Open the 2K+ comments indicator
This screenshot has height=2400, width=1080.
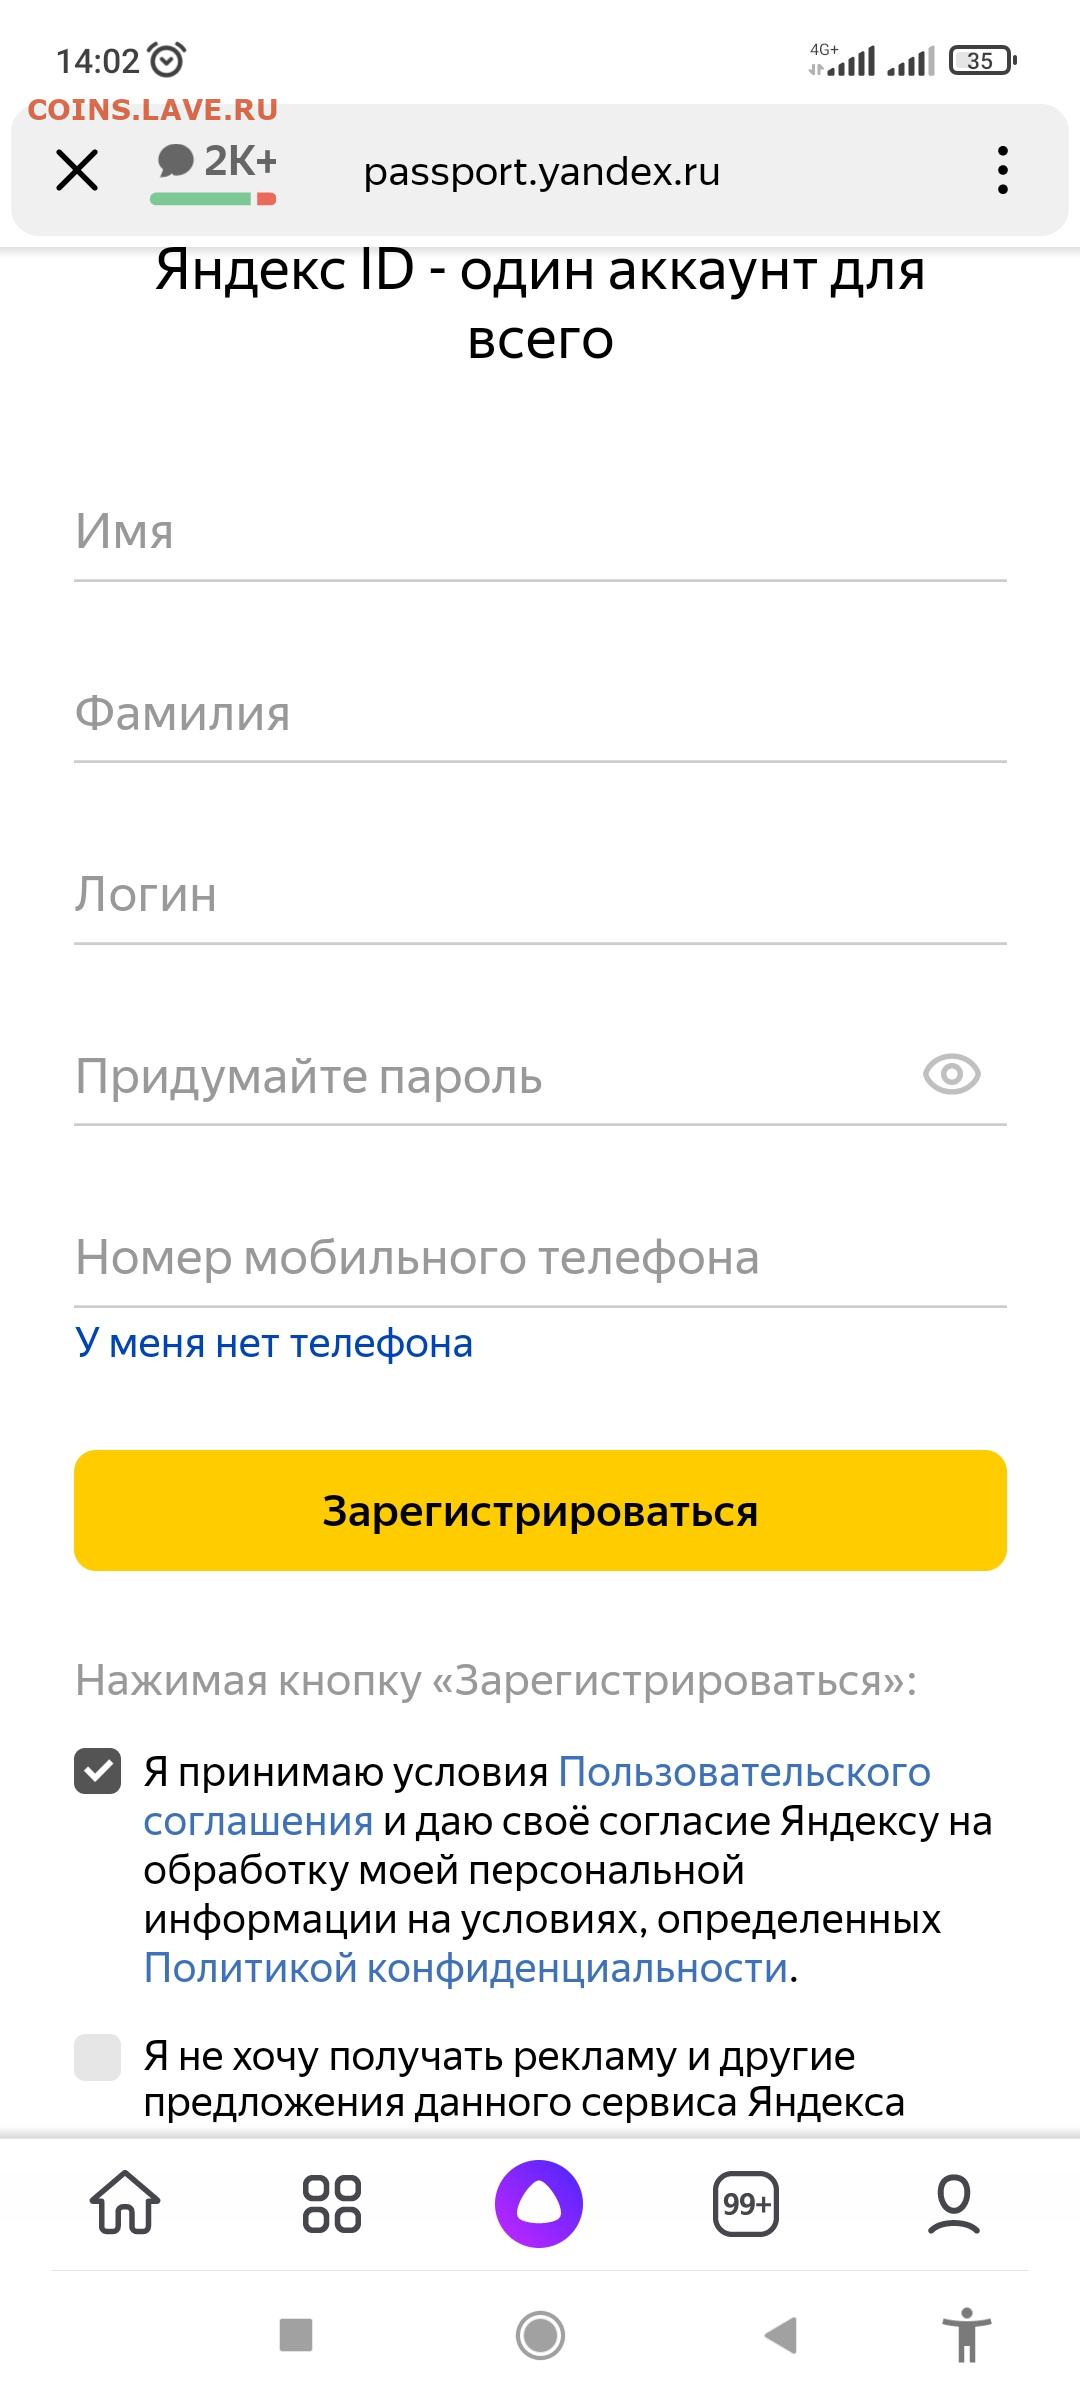click(215, 171)
